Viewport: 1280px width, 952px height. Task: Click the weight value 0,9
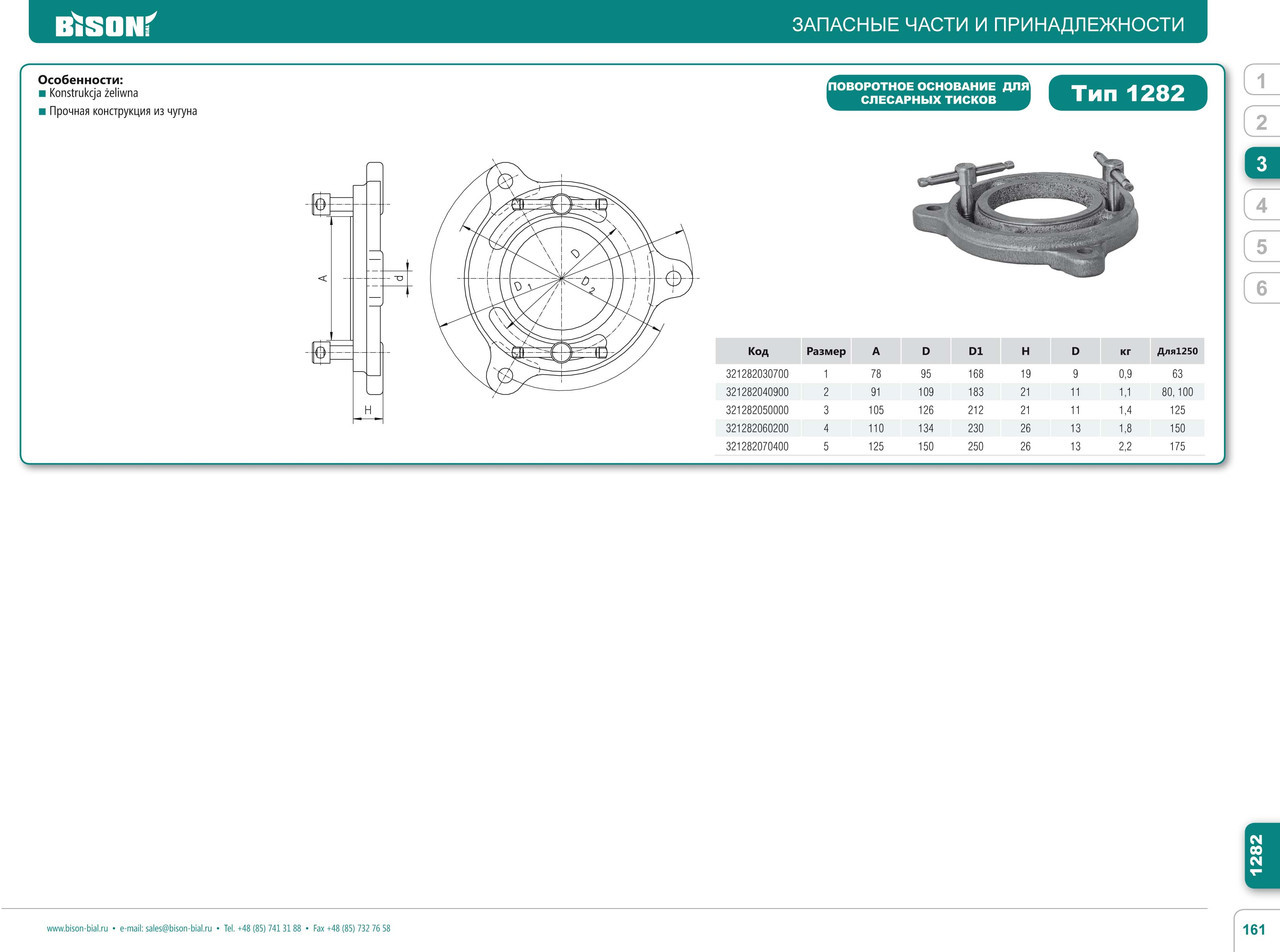coord(1126,374)
